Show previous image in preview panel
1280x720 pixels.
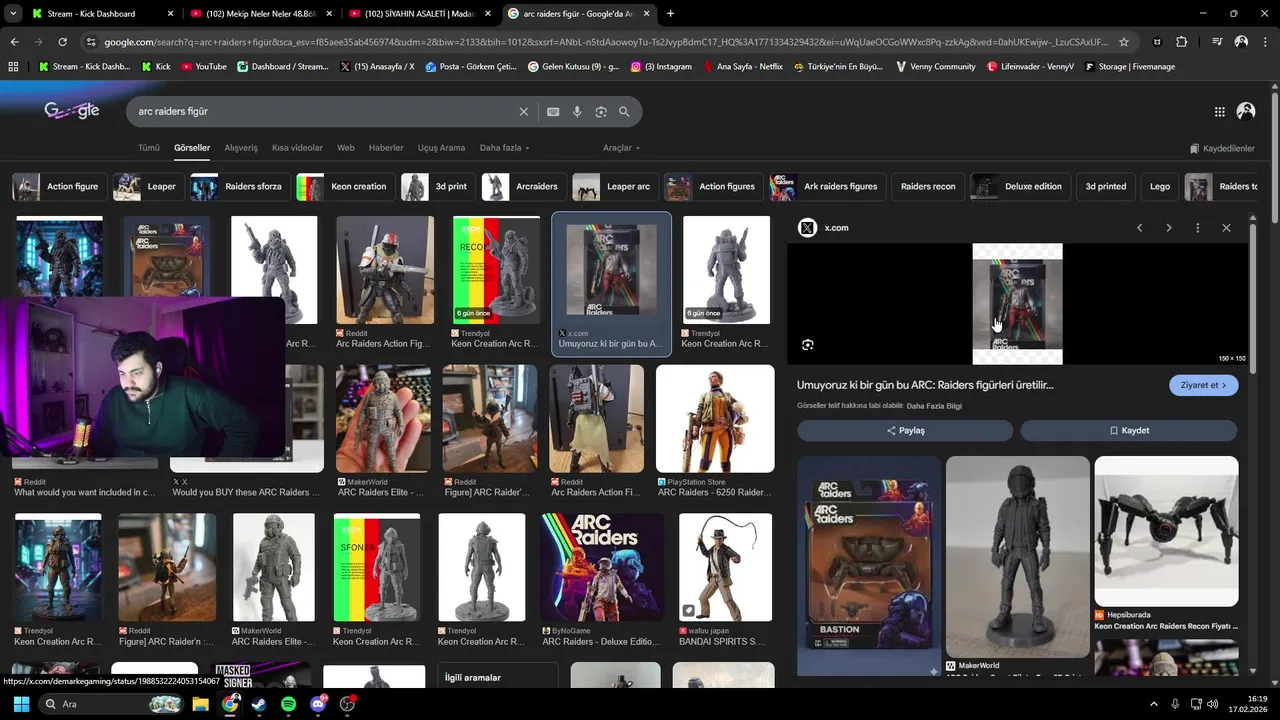click(1139, 228)
